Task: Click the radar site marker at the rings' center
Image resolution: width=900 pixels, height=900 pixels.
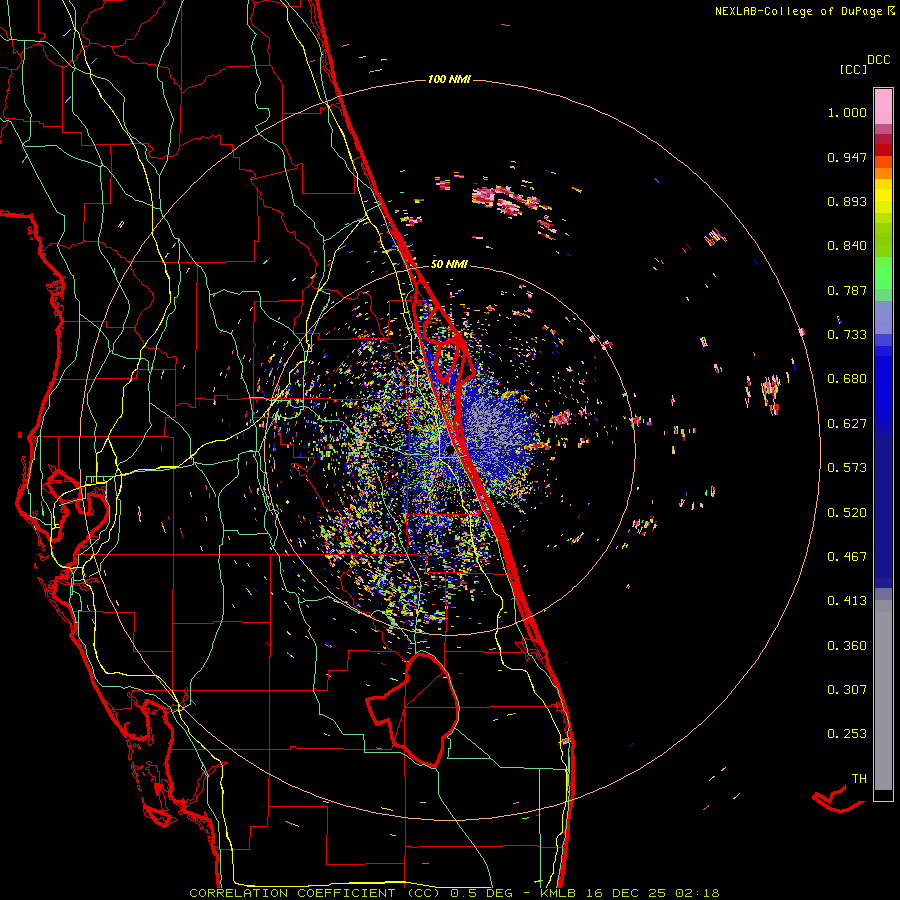Action: pos(449,451)
